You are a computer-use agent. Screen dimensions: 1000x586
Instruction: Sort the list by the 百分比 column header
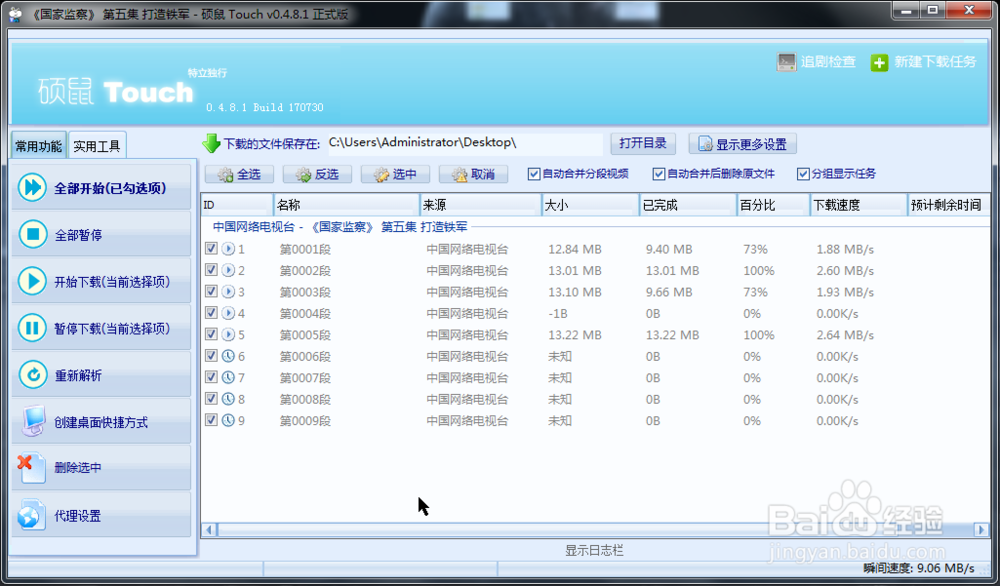coord(773,205)
